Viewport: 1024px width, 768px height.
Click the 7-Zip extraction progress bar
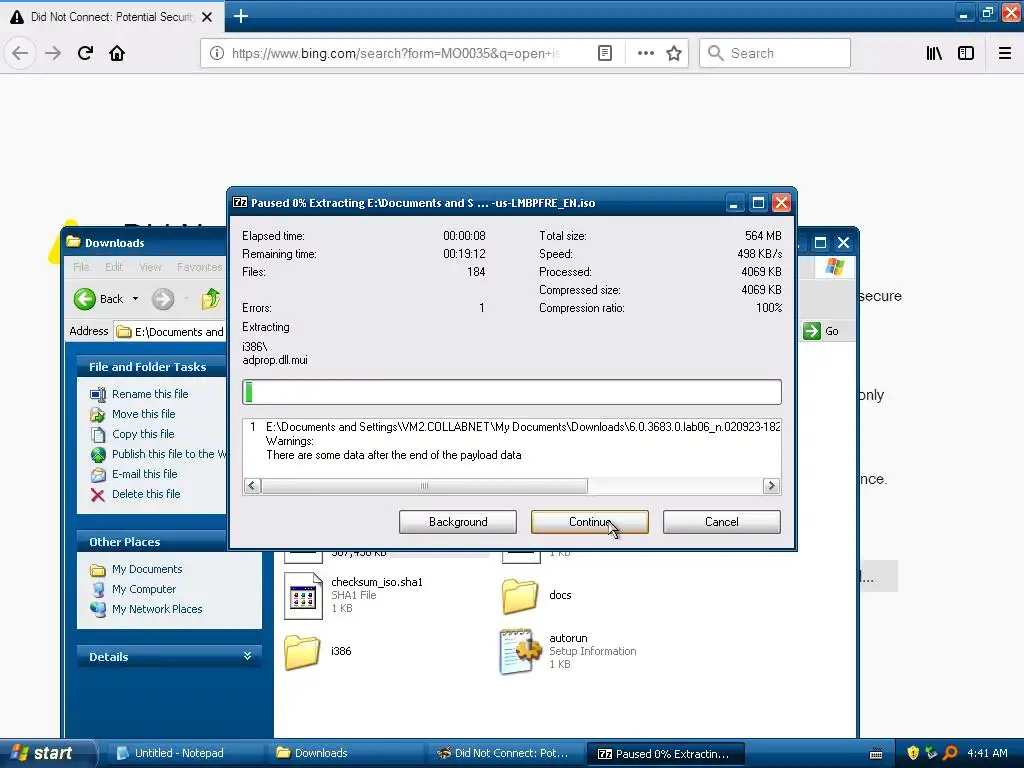pyautogui.click(x=511, y=392)
